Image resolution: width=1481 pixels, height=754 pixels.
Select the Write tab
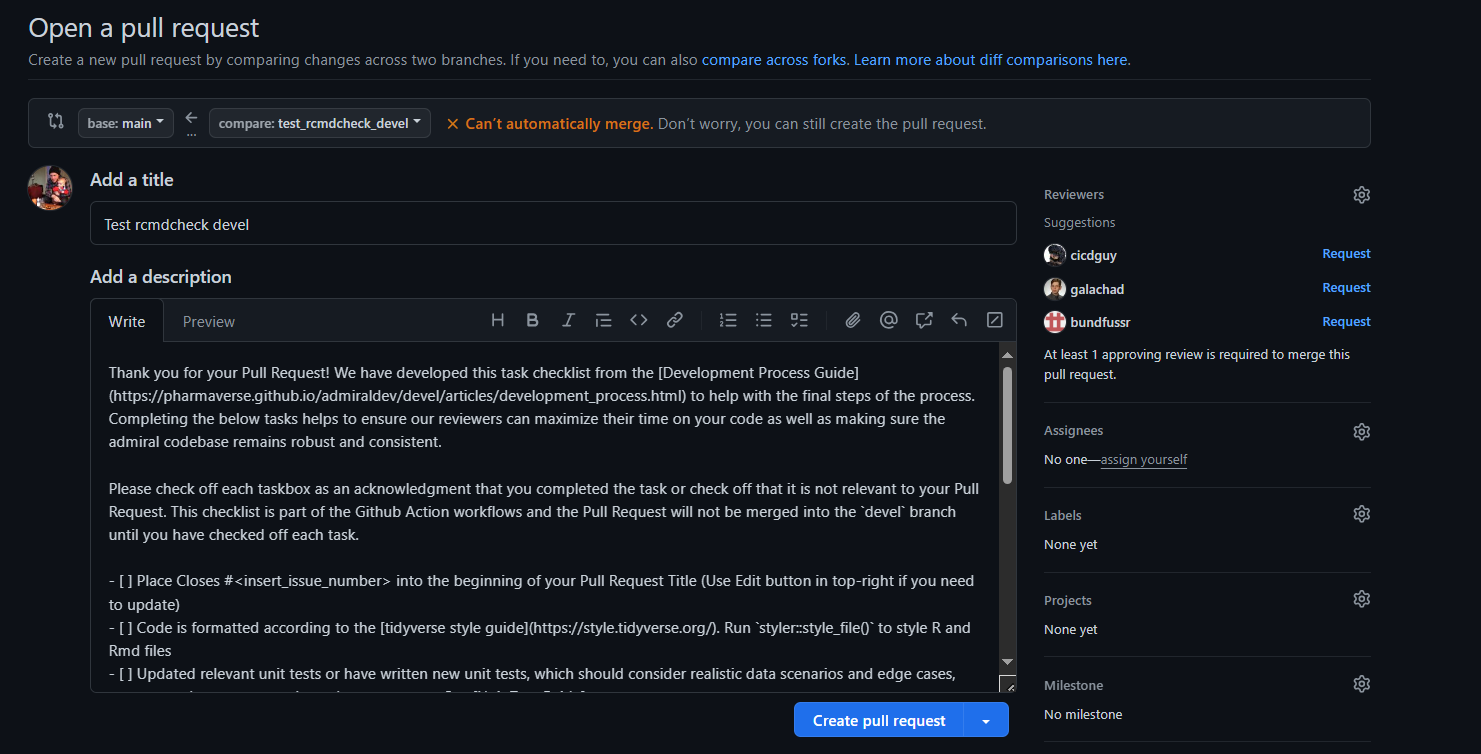127,321
